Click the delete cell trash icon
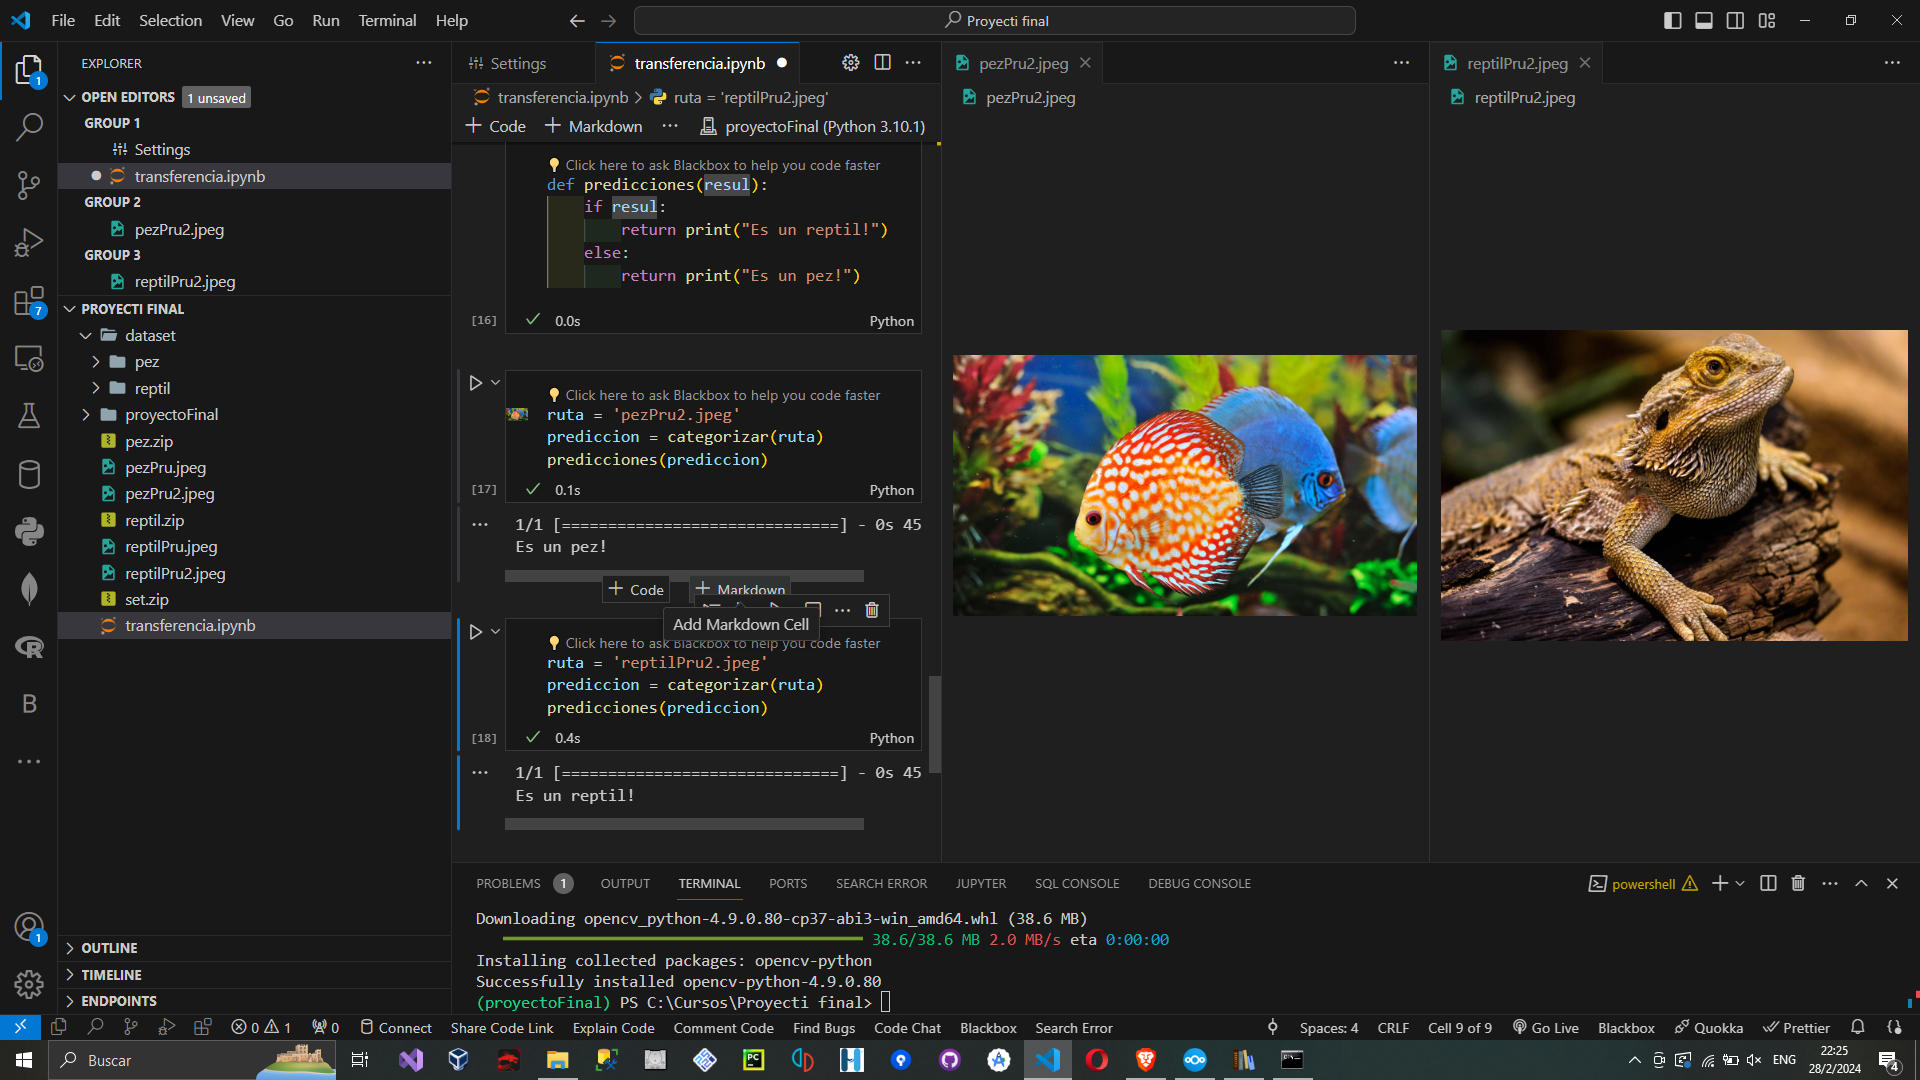The image size is (1920, 1080). point(872,610)
